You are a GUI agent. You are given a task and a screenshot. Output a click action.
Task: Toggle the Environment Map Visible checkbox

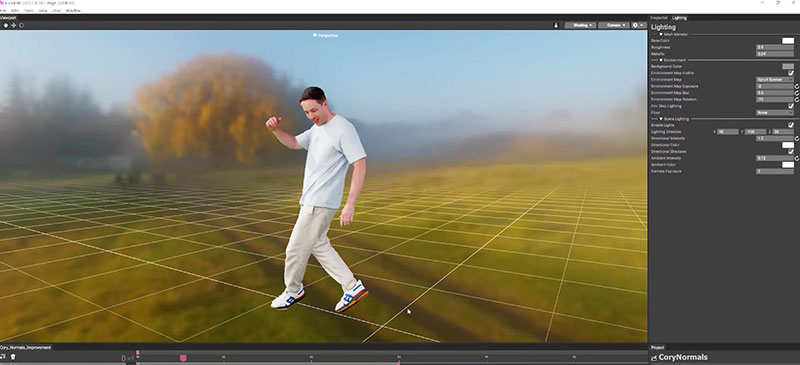click(x=791, y=73)
